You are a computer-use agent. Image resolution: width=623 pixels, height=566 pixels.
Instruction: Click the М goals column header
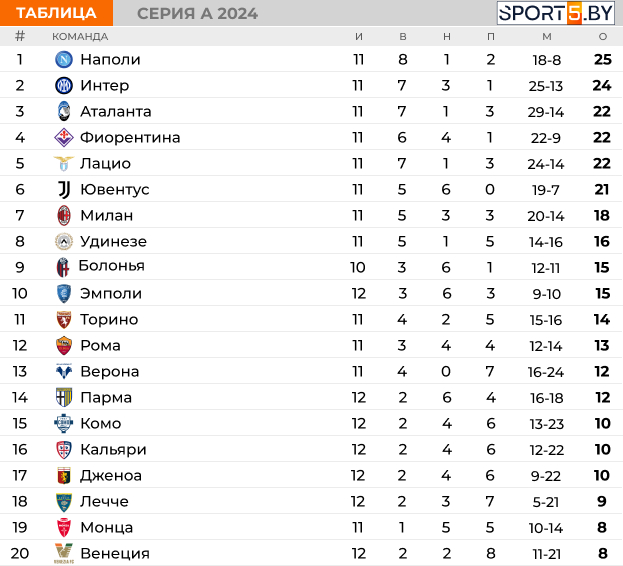[x=547, y=37]
